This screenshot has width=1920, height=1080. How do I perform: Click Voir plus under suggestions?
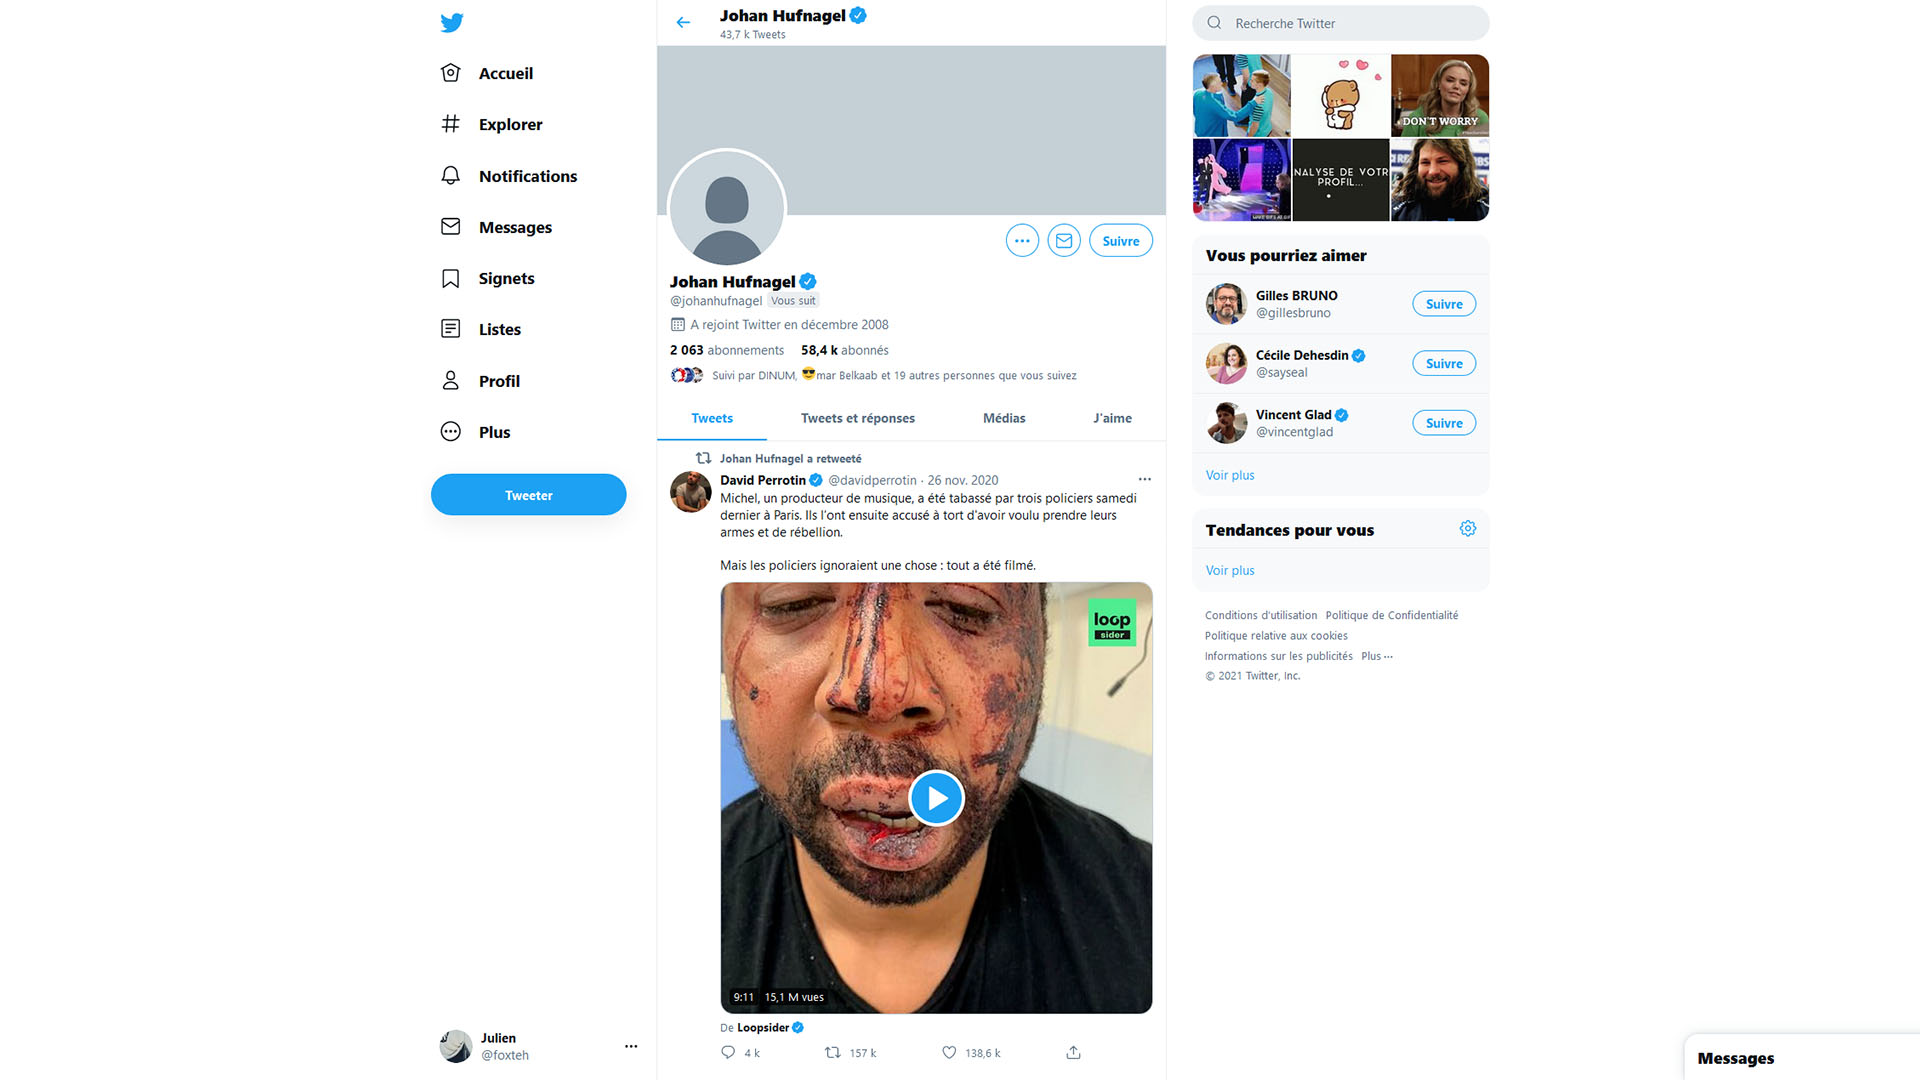tap(1229, 475)
